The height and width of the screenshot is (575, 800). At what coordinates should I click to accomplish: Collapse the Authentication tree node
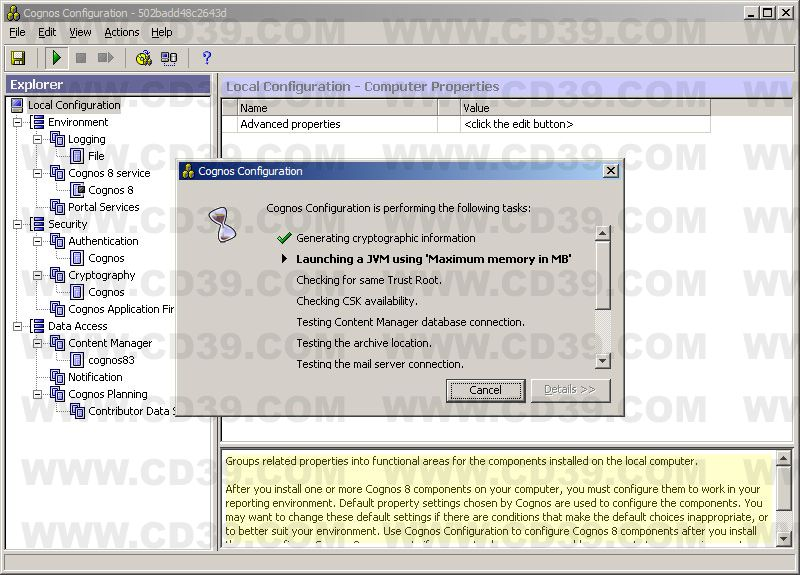click(37, 241)
